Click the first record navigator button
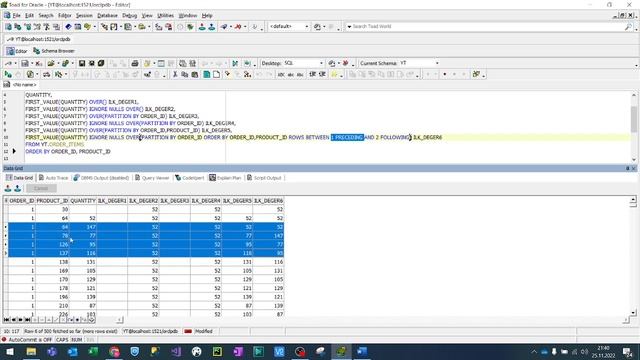The width and height of the screenshot is (640, 360). tap(7, 320)
